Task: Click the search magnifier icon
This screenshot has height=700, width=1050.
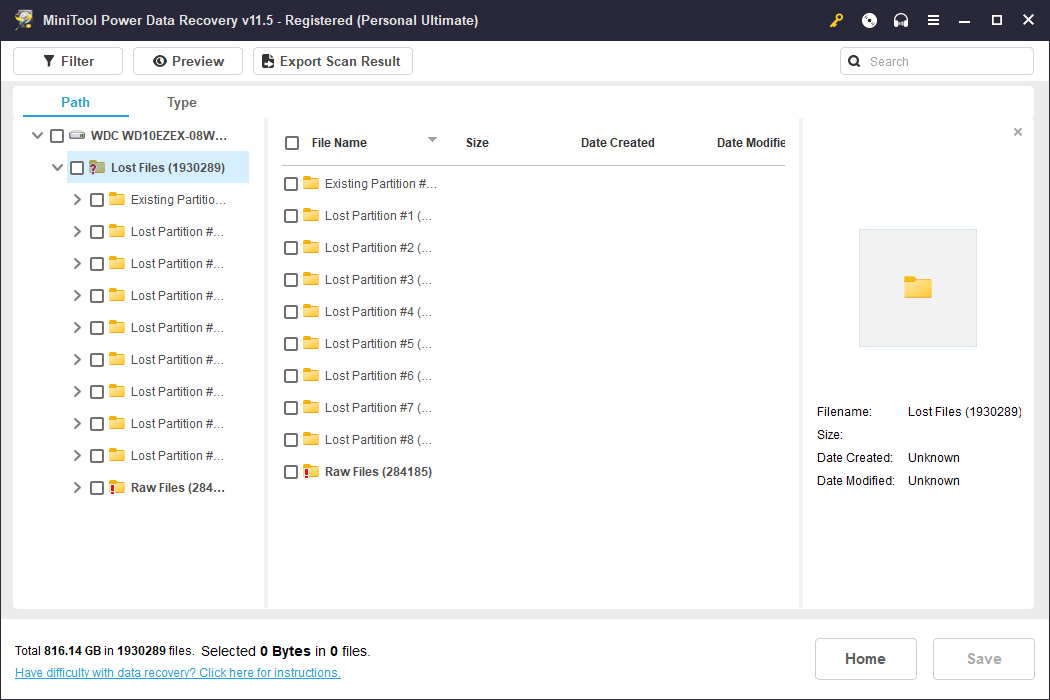Action: pyautogui.click(x=854, y=62)
